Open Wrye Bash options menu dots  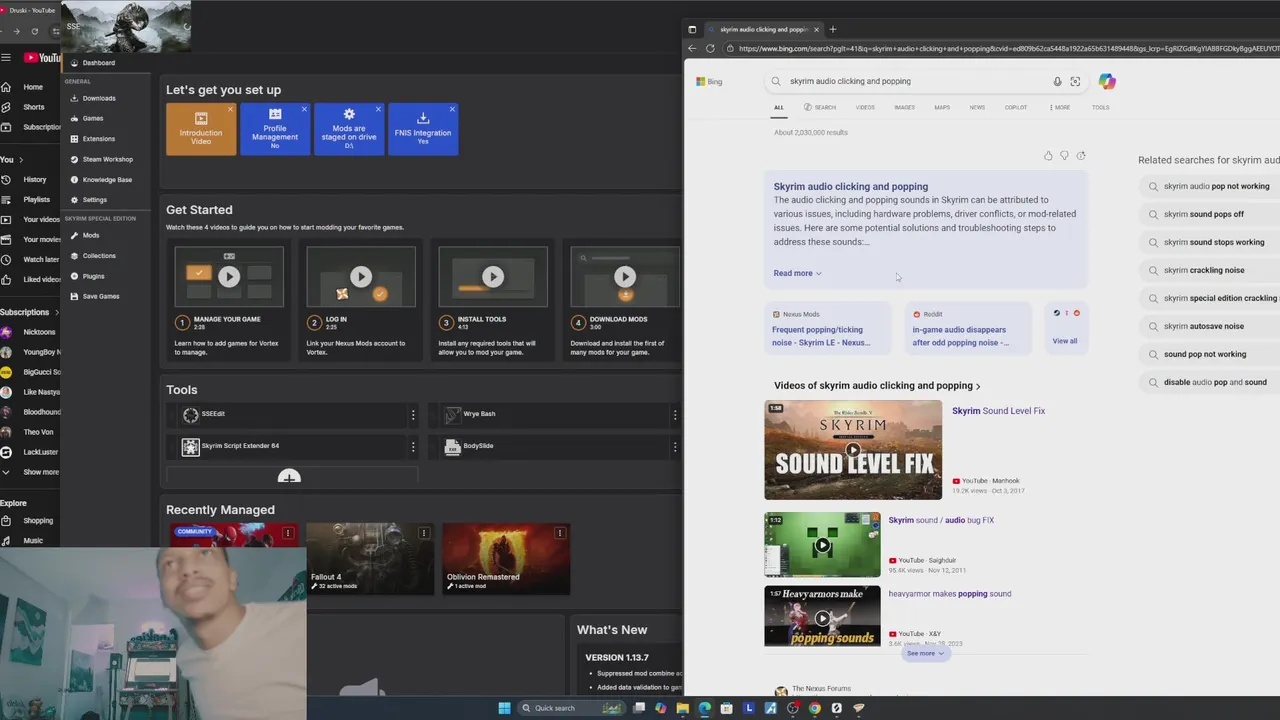click(x=675, y=414)
